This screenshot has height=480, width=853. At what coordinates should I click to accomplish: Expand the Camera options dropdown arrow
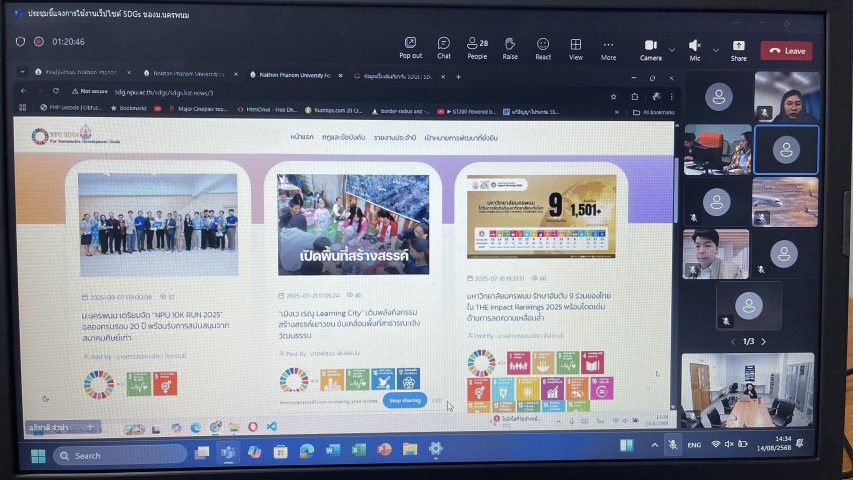click(671, 48)
